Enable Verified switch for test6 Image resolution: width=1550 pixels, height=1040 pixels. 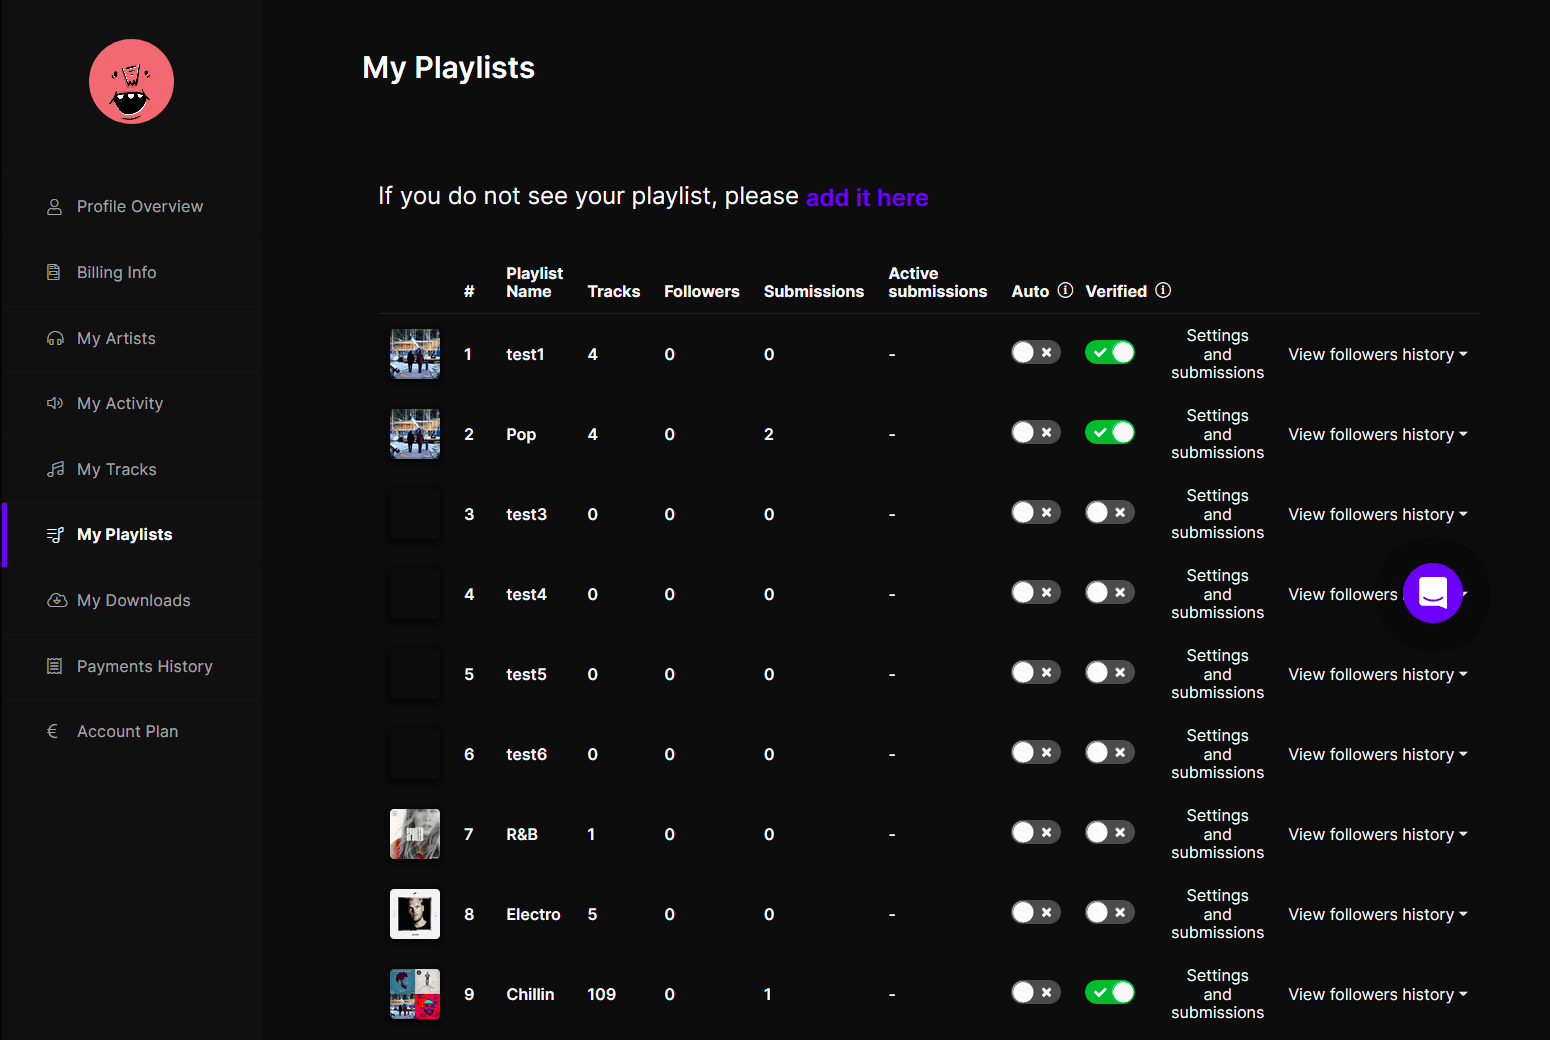coord(1110,752)
